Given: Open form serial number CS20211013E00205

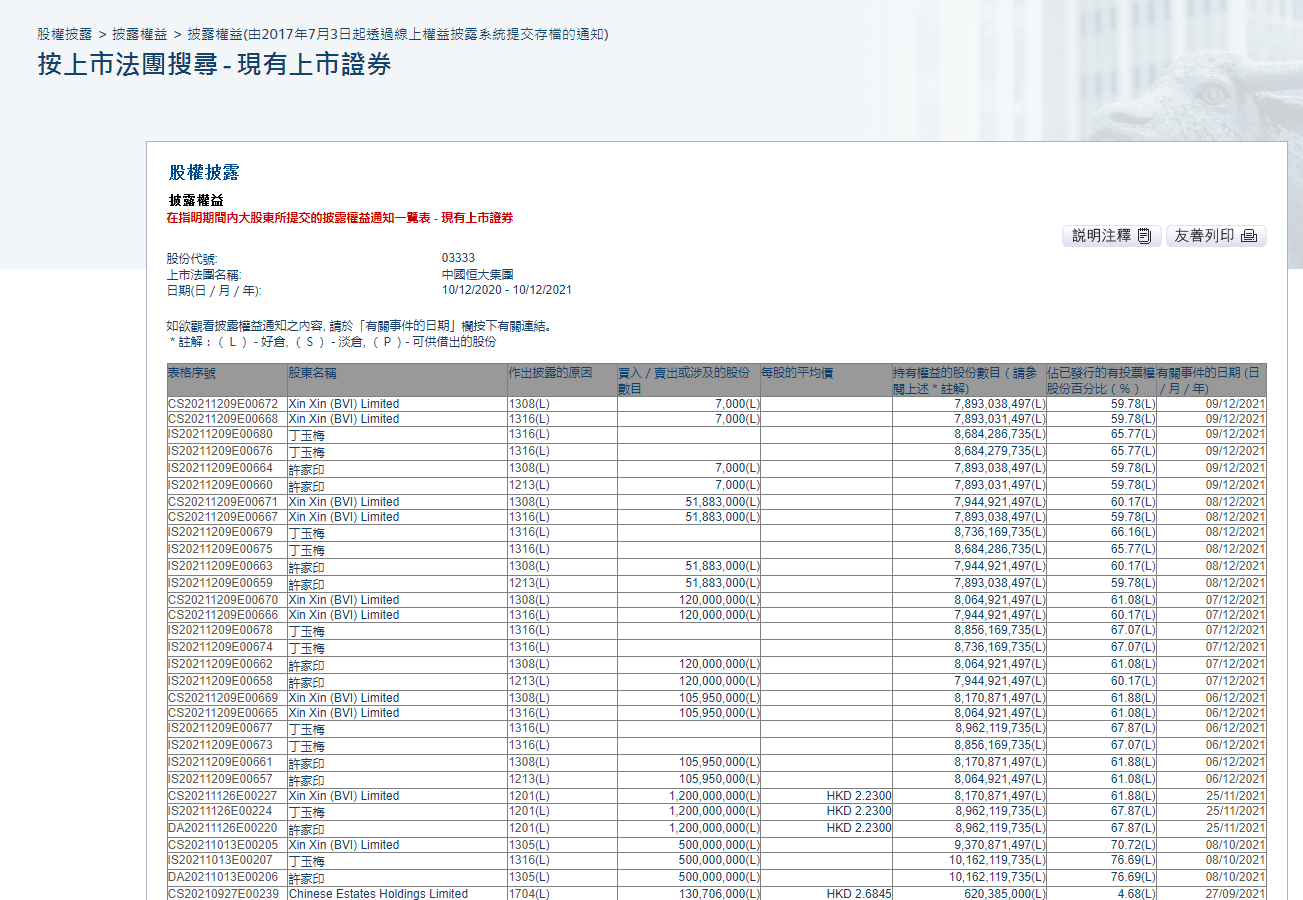Looking at the screenshot, I should click(x=222, y=845).
